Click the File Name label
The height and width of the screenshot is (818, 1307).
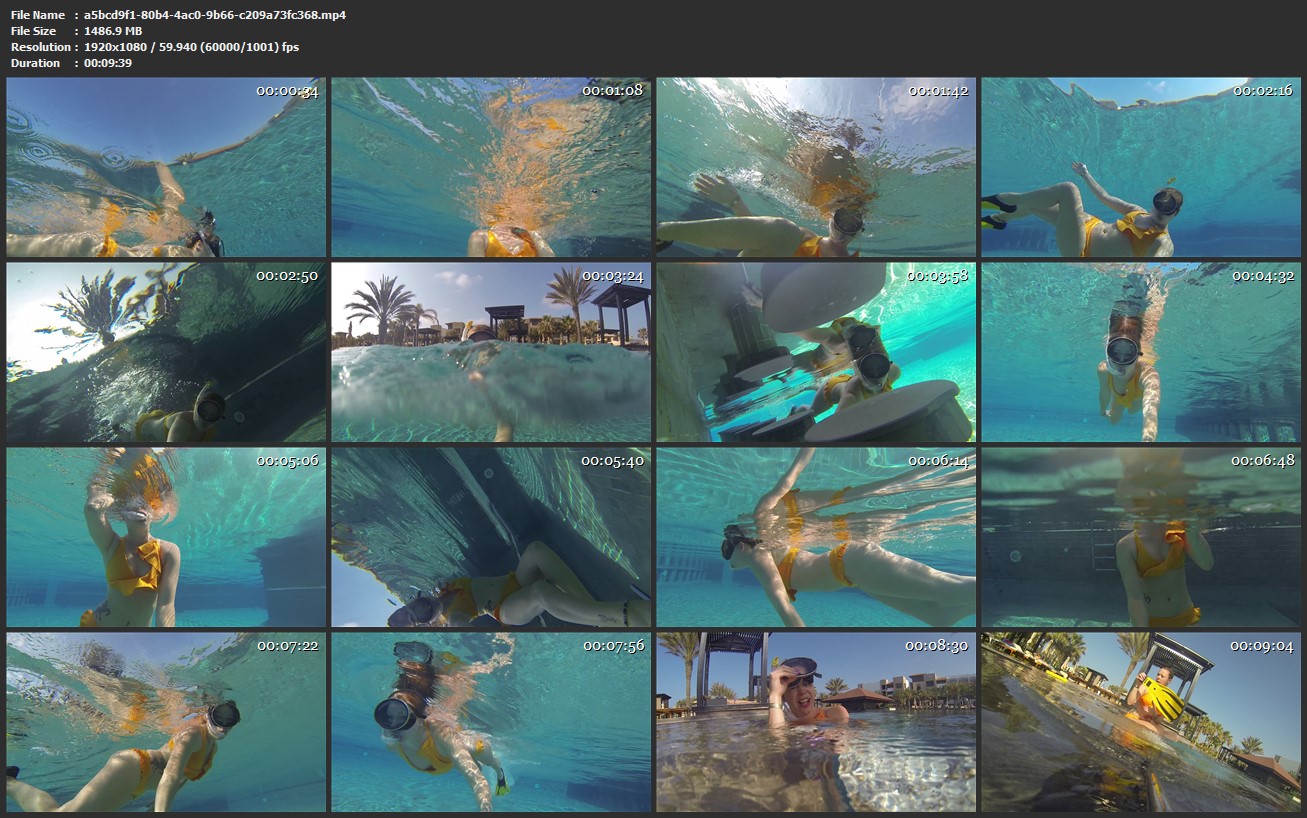[x=38, y=15]
